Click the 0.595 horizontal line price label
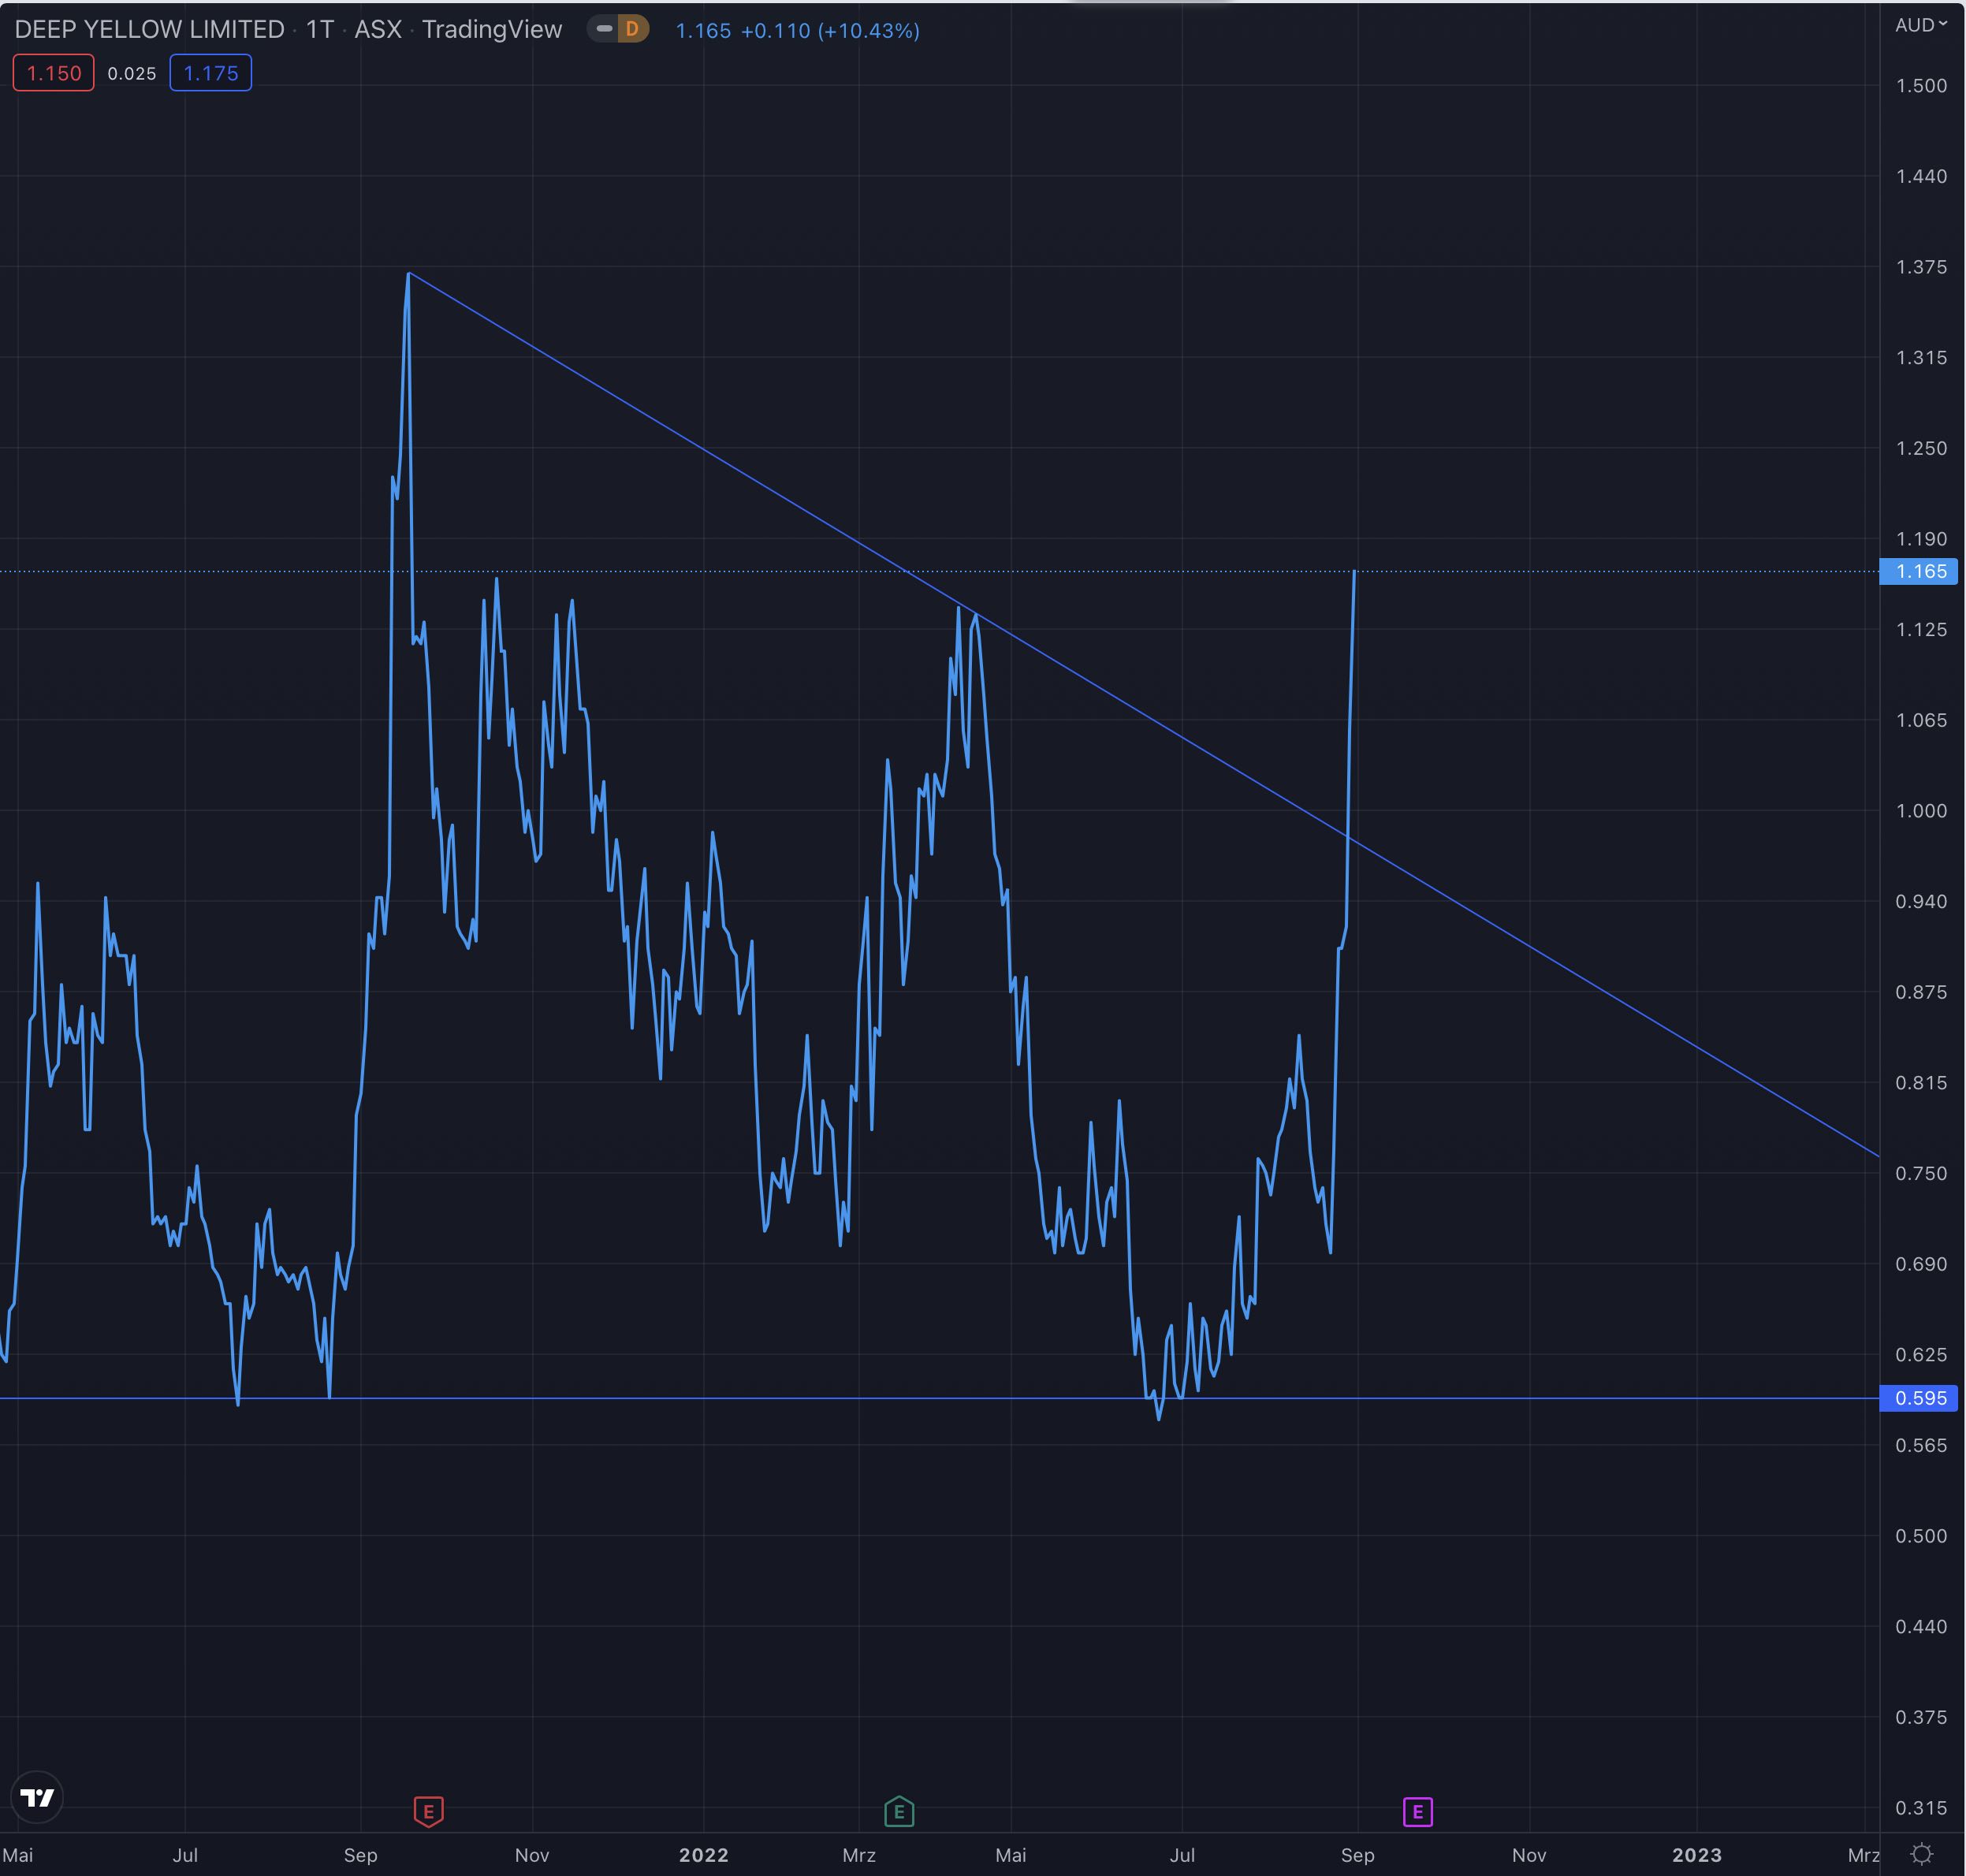The height and width of the screenshot is (1876, 1966). tap(1919, 1398)
